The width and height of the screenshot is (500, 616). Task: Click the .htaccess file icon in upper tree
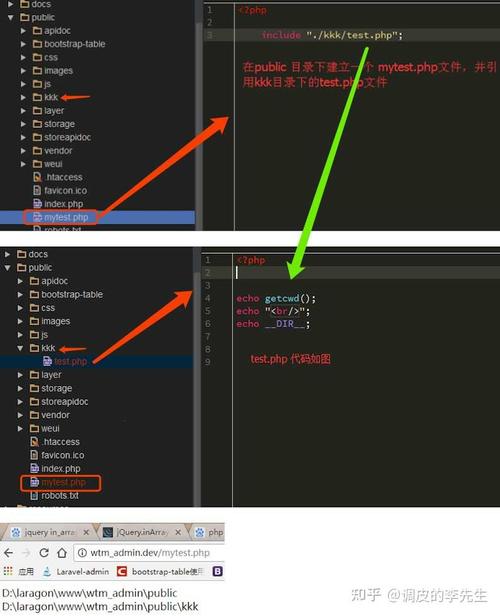(38, 177)
